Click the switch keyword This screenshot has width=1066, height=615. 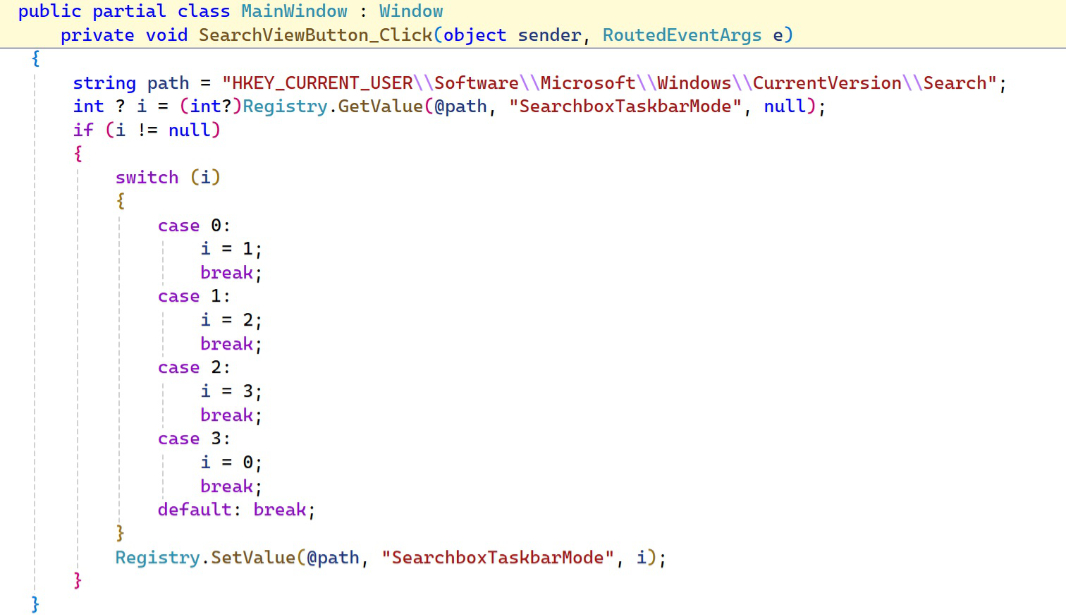(146, 178)
